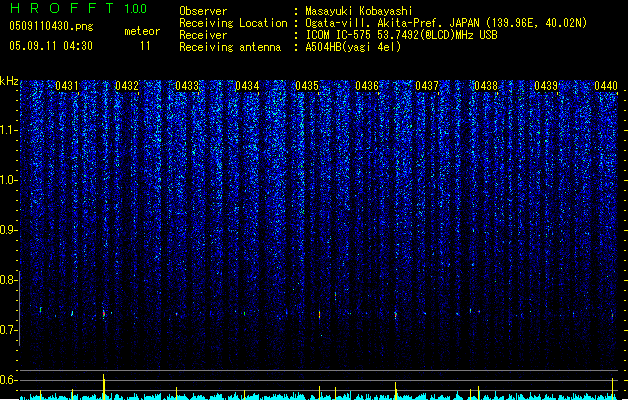The width and height of the screenshot is (629, 400).
Task: Click the 0.8 kHz frequency axis label
Action: point(8,280)
